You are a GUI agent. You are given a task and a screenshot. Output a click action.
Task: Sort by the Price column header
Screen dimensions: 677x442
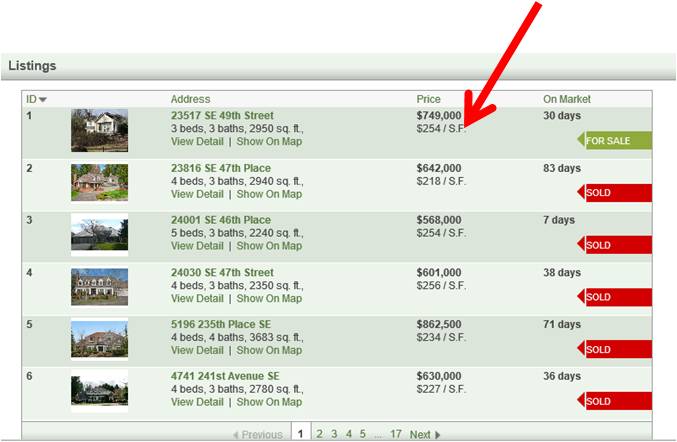428,99
